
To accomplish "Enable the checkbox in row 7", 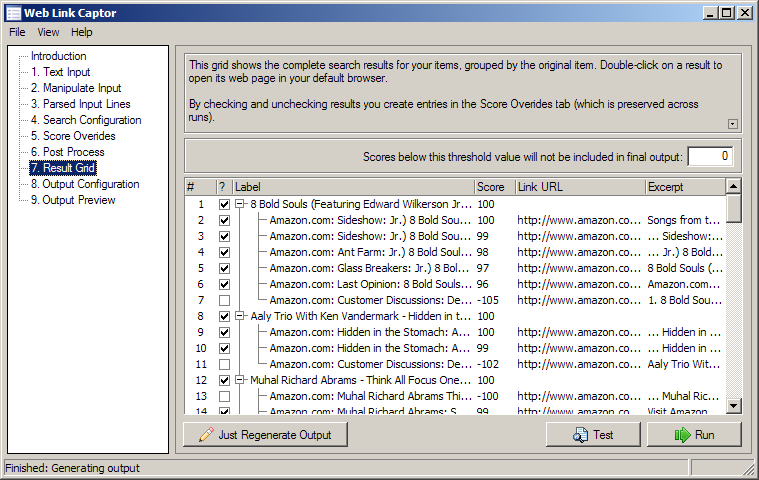I will pyautogui.click(x=224, y=300).
